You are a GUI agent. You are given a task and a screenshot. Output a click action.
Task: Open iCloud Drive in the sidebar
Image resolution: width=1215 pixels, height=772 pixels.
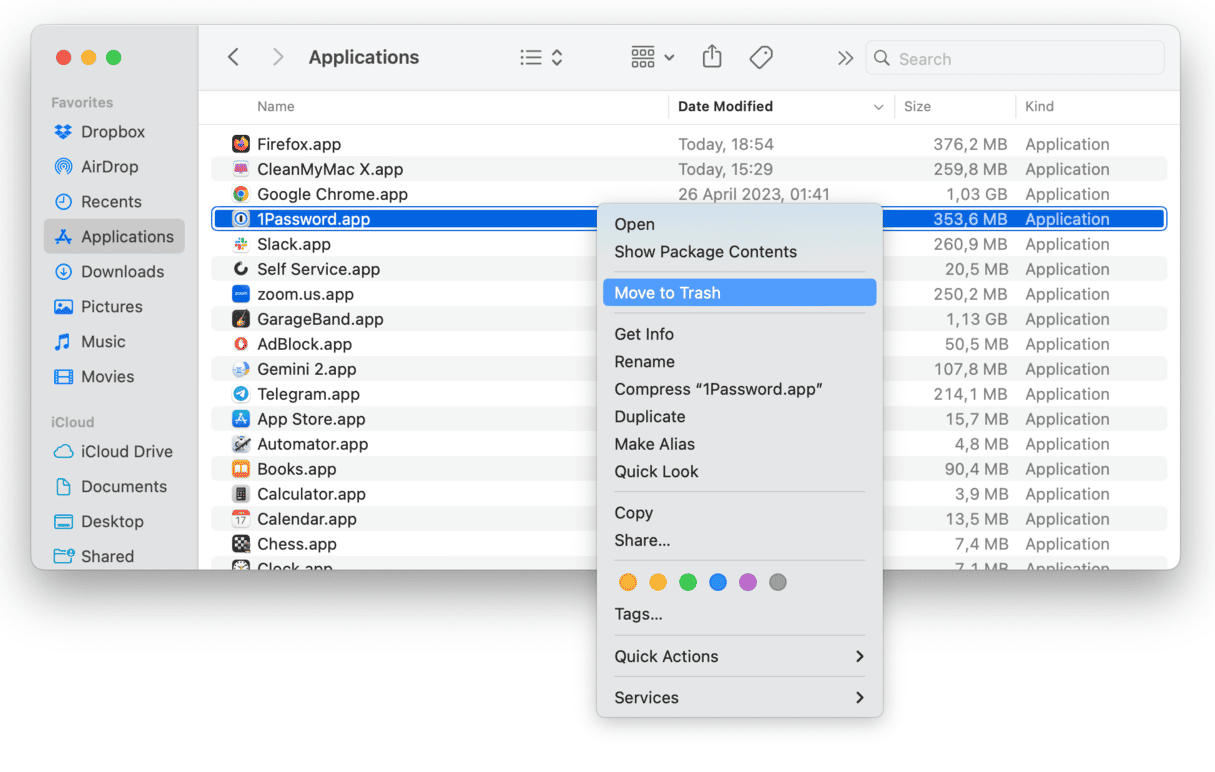[x=126, y=452]
